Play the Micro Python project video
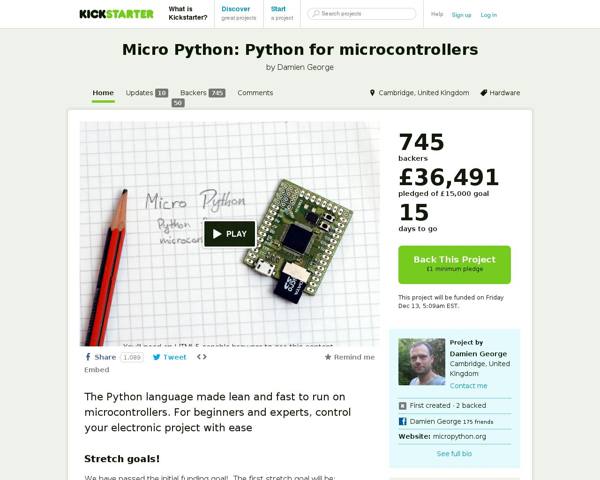This screenshot has height=480, width=600. [230, 234]
